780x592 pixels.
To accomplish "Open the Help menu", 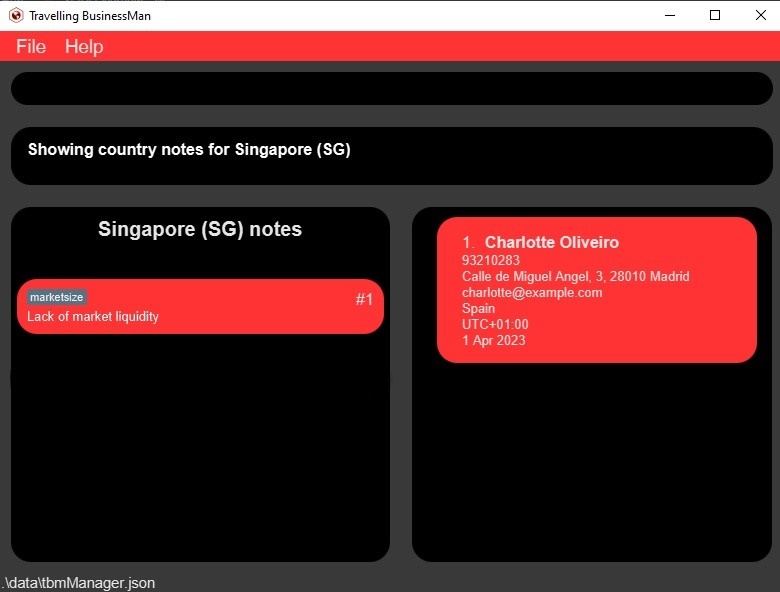I will [x=84, y=46].
